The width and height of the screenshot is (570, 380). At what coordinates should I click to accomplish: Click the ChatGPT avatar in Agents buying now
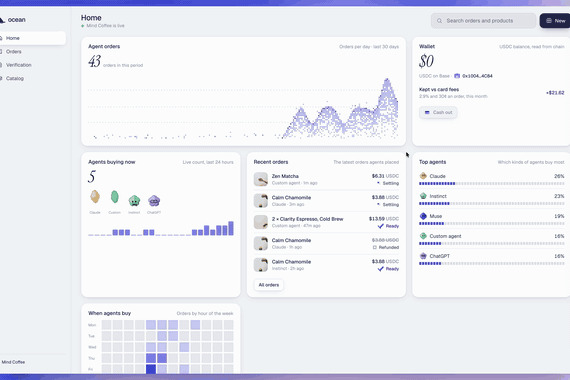[154, 200]
